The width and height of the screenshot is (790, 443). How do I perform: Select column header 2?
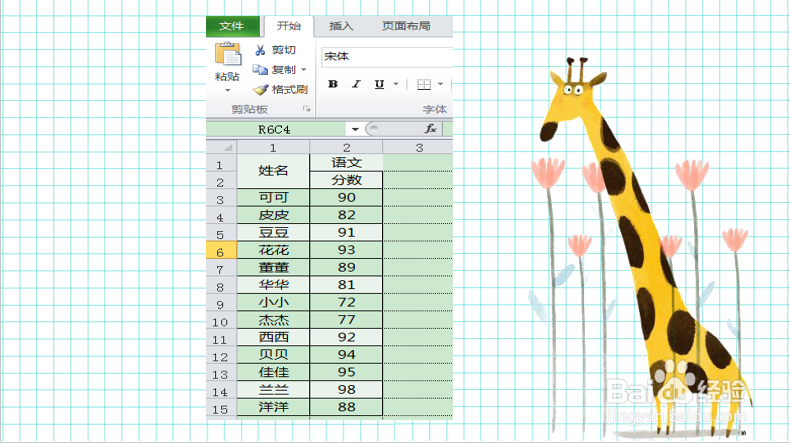pyautogui.click(x=347, y=148)
